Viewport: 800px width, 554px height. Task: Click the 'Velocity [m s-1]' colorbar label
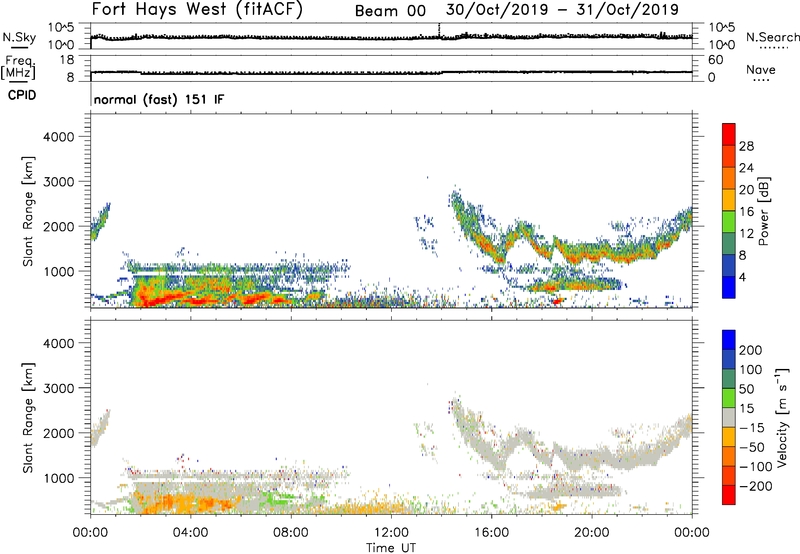click(781, 417)
